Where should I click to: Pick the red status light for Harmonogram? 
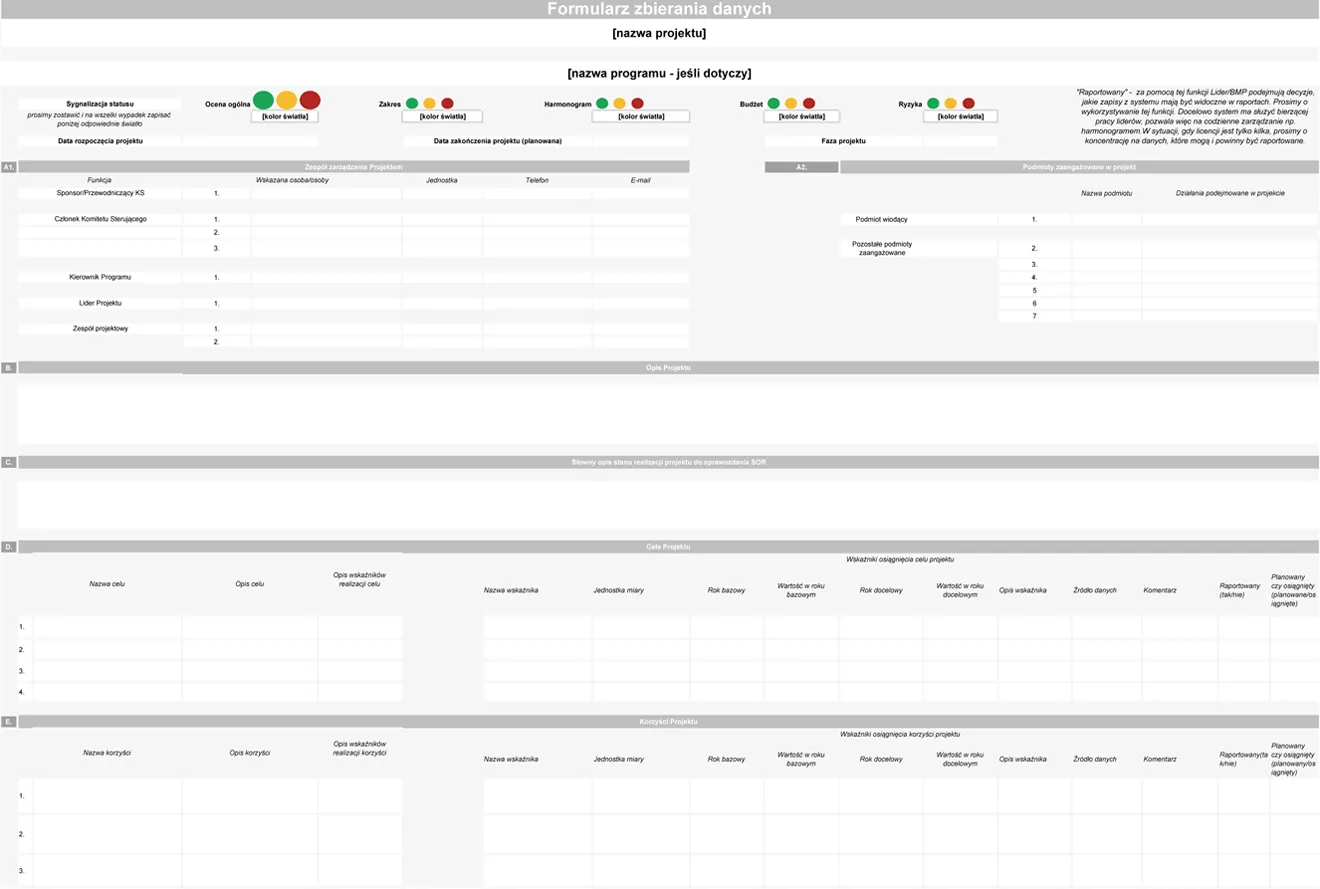click(x=637, y=103)
